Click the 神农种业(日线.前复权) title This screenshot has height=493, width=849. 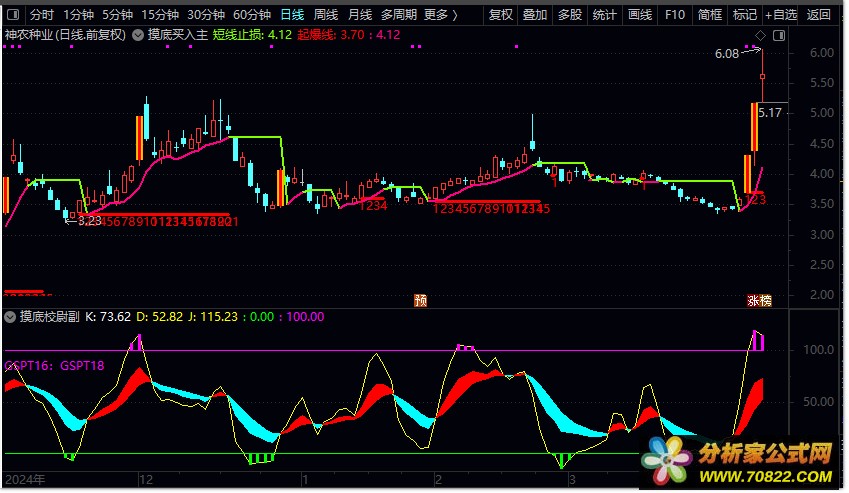[65, 35]
